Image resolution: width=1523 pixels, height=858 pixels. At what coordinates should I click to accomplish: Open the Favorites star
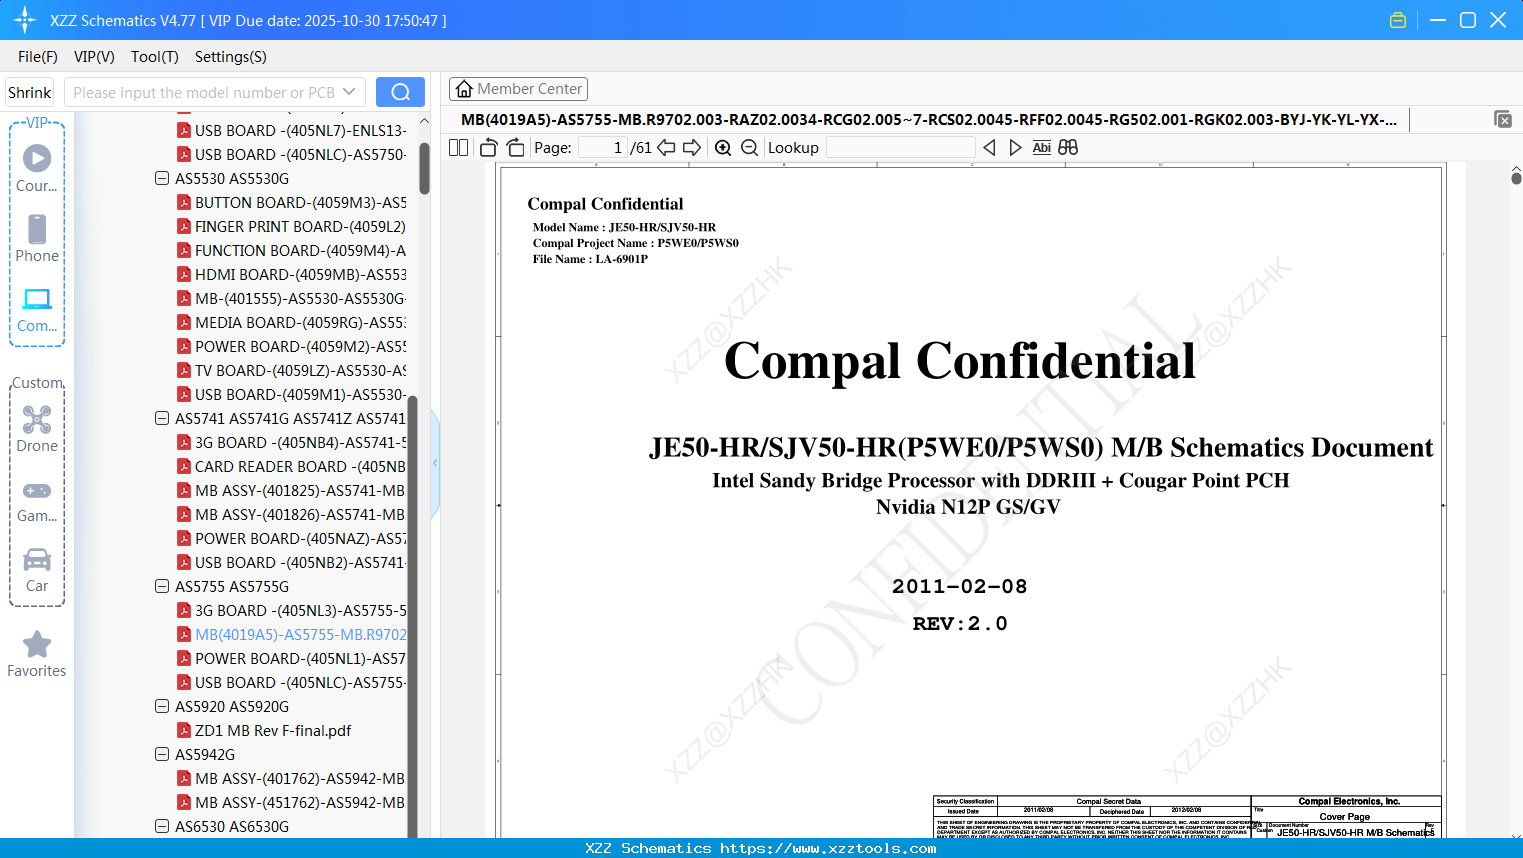tap(37, 654)
